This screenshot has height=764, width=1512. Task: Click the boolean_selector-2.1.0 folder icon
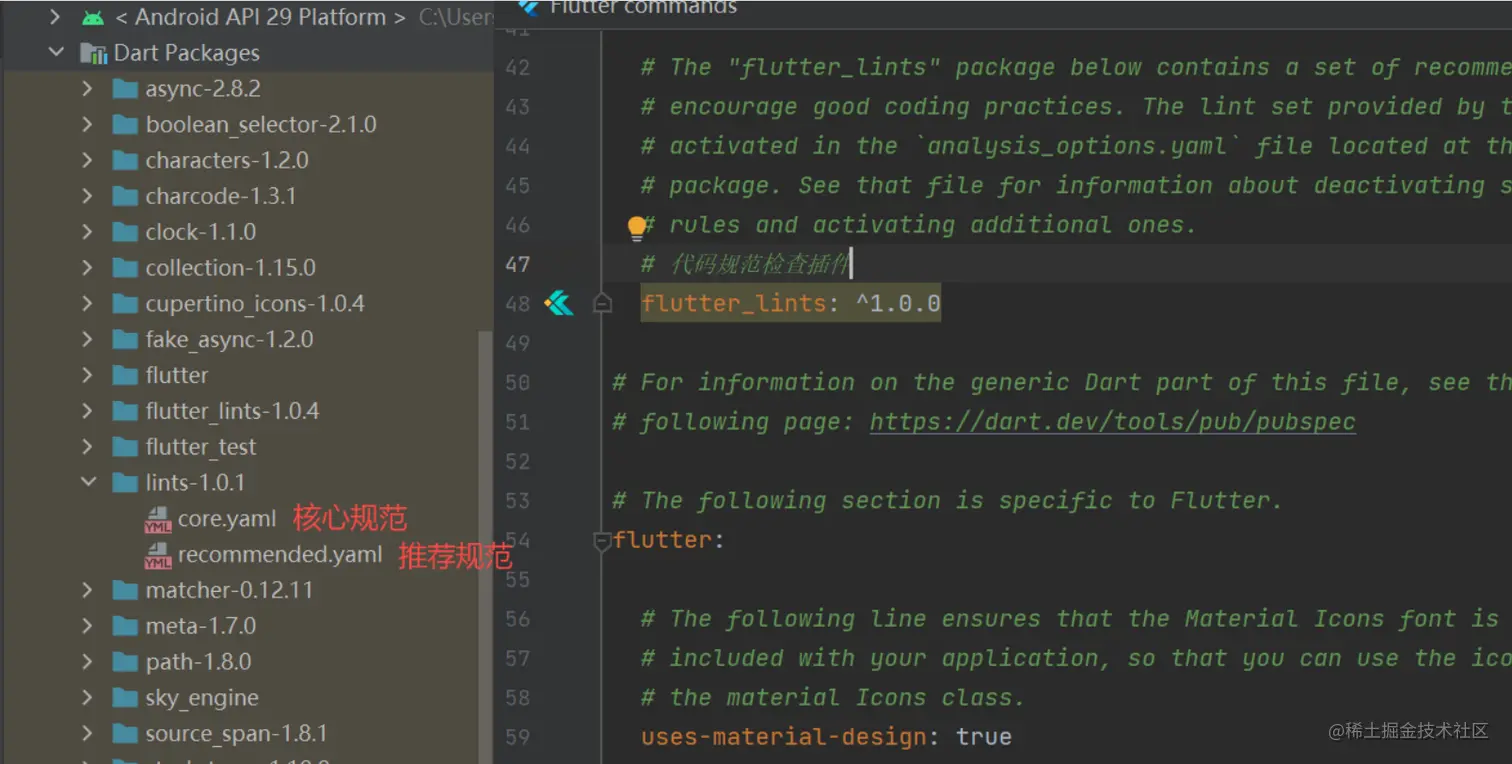pyautogui.click(x=125, y=125)
